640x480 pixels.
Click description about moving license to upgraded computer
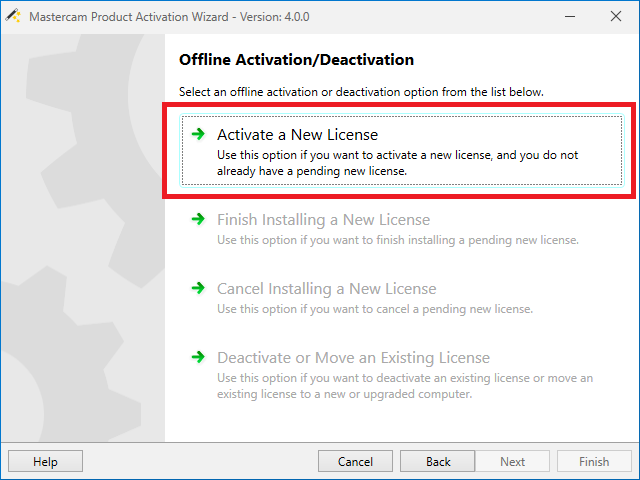[x=404, y=385]
